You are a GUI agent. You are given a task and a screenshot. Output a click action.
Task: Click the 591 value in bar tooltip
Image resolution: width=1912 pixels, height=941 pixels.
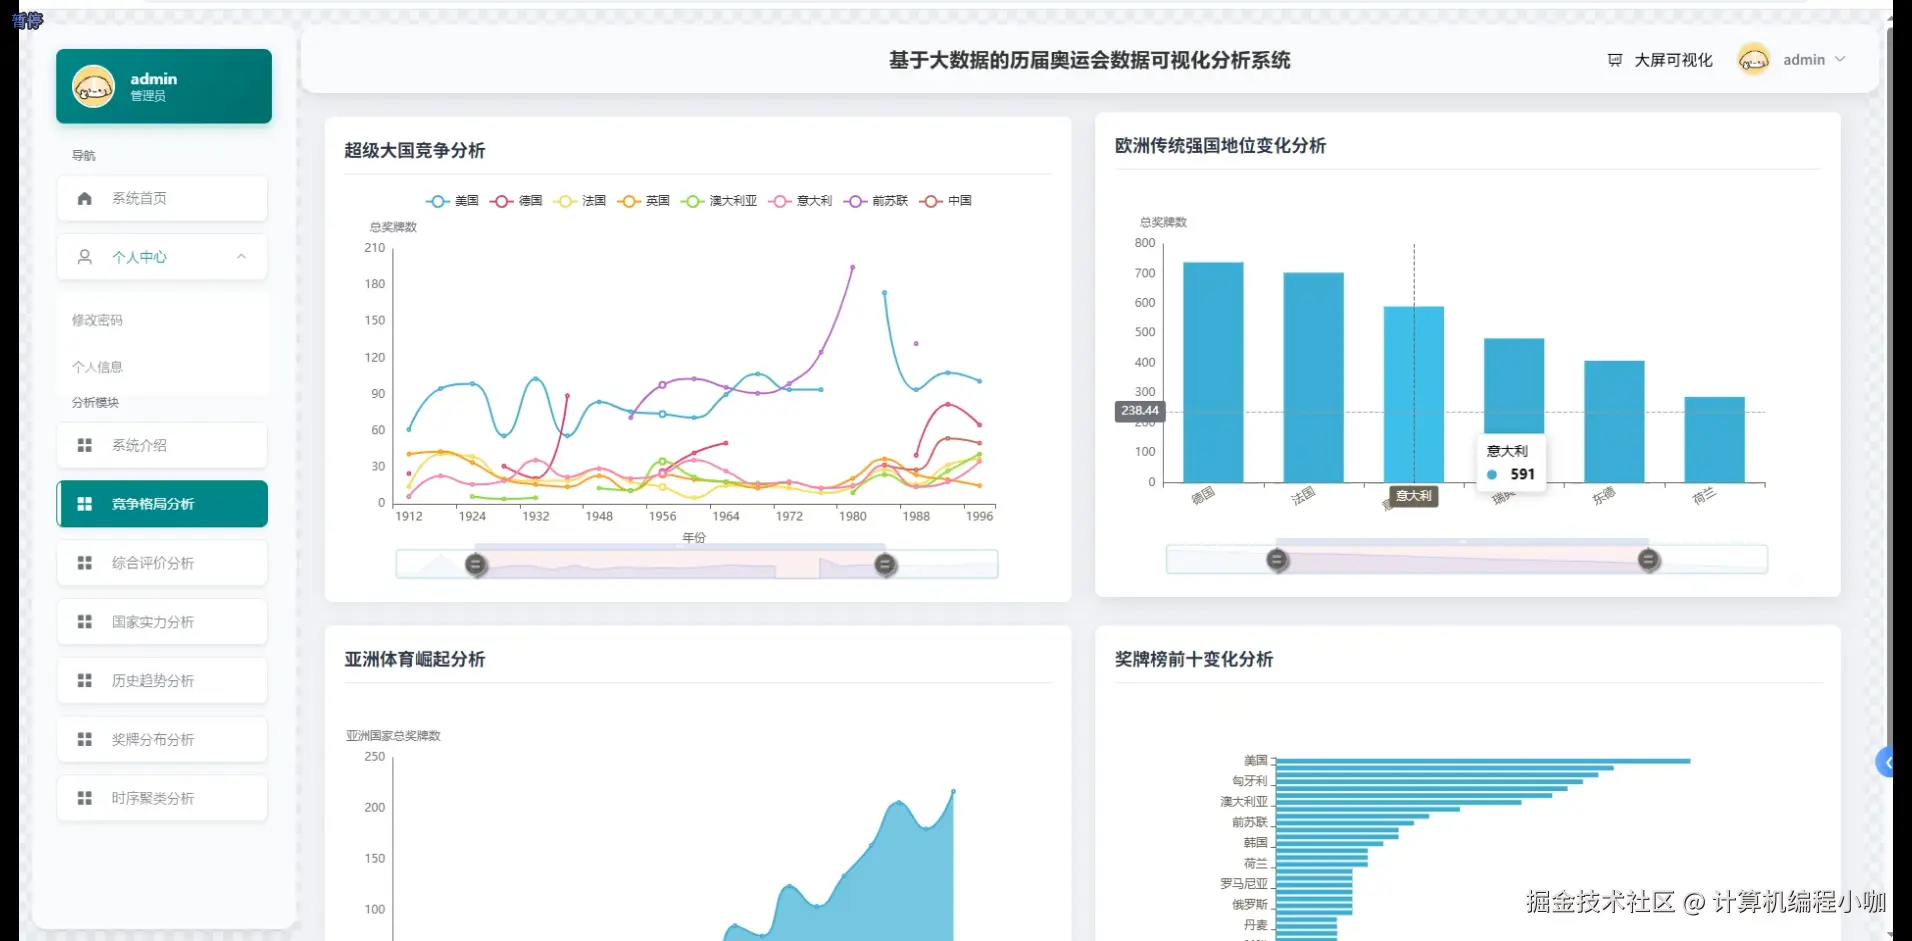click(1522, 474)
